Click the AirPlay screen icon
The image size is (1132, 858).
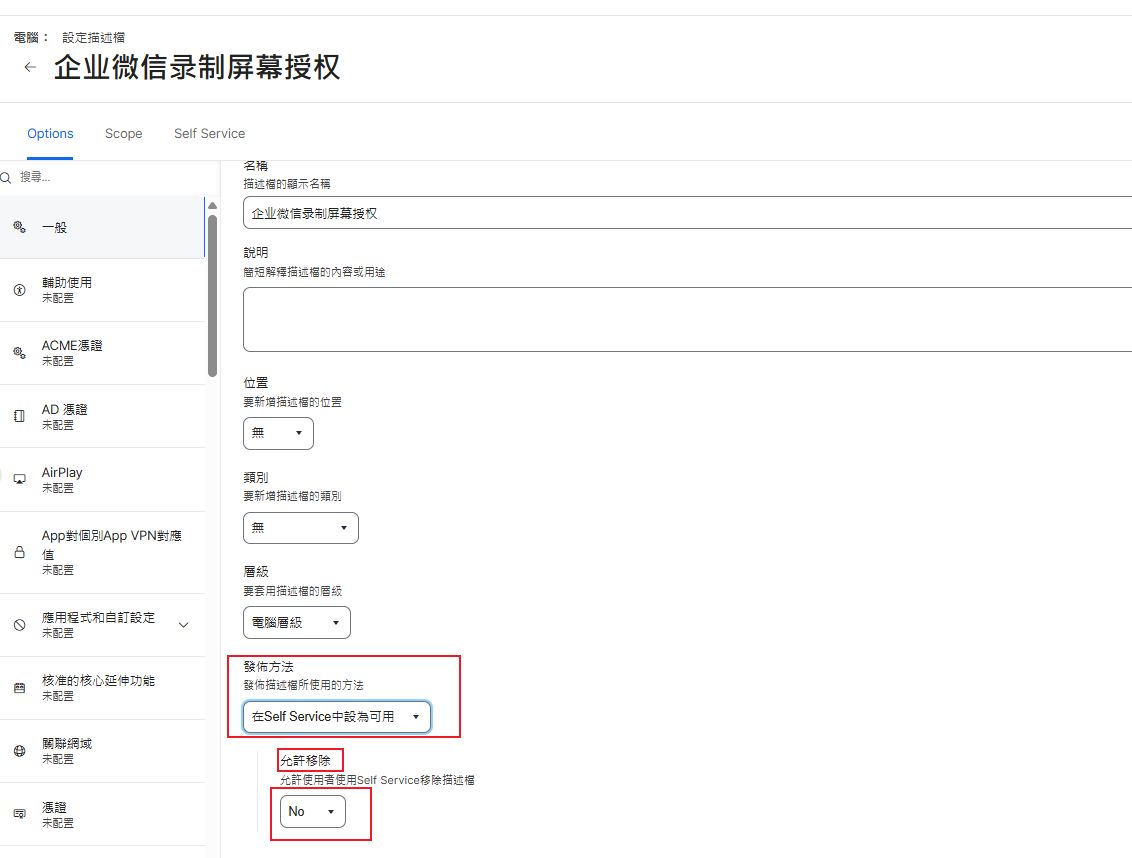point(19,480)
